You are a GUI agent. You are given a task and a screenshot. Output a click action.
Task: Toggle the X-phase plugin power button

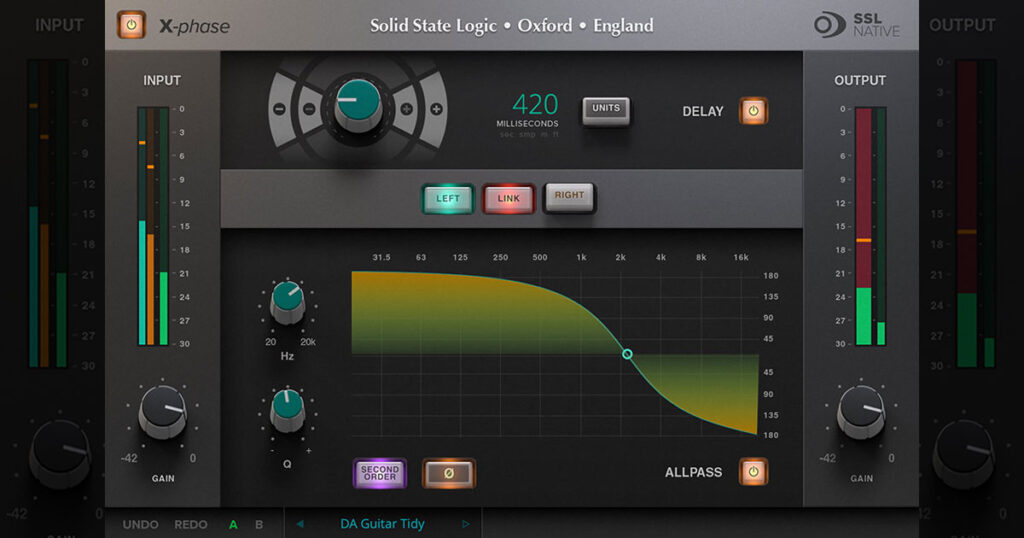click(131, 25)
